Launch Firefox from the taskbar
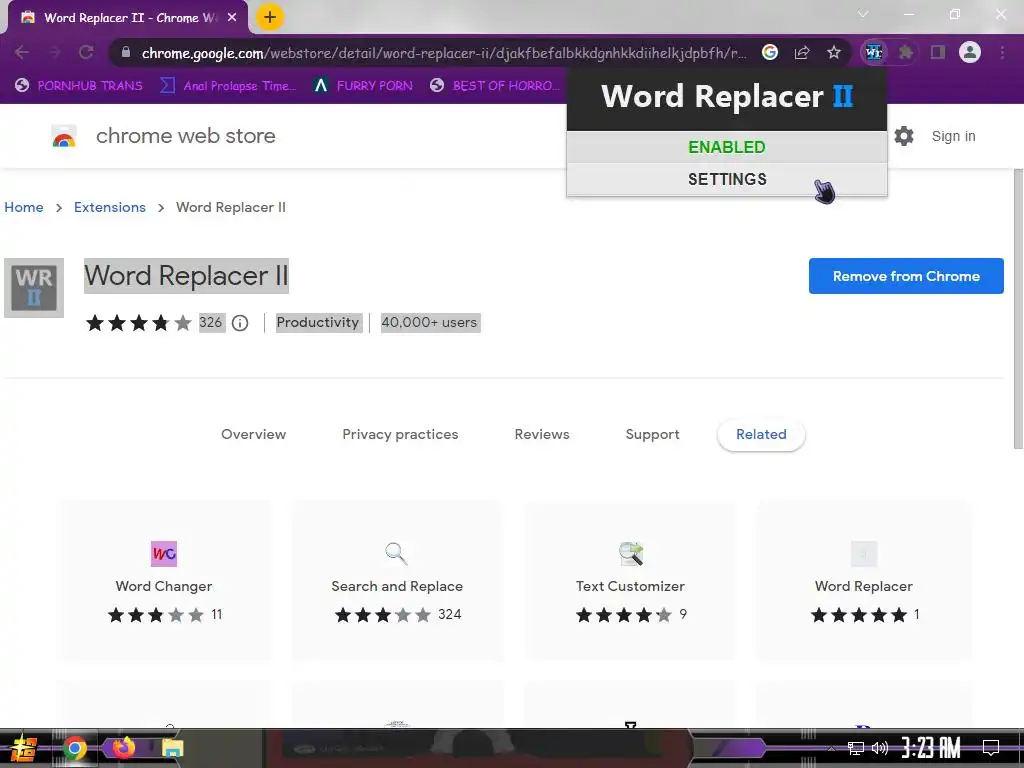The width and height of the screenshot is (1024, 768). pos(124,748)
